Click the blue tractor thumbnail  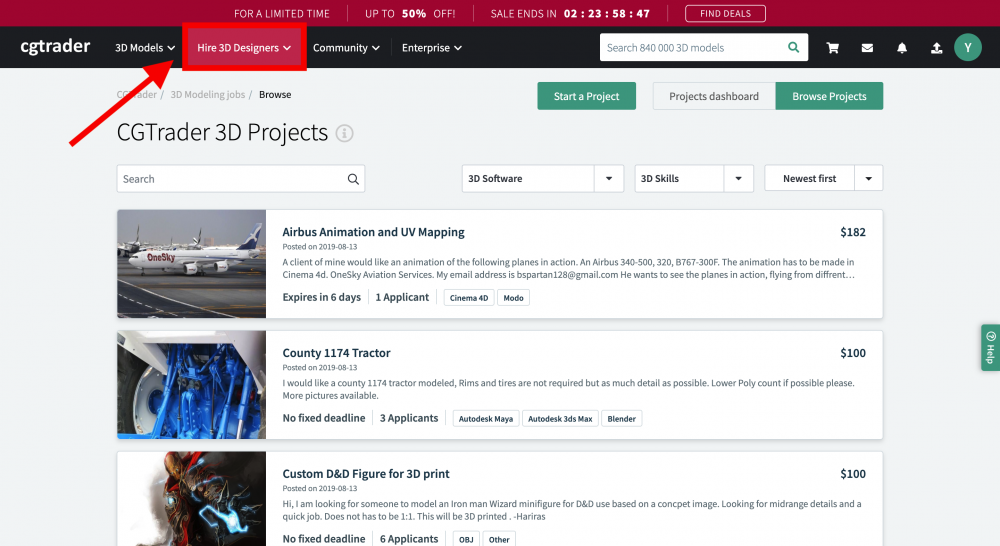coord(191,385)
